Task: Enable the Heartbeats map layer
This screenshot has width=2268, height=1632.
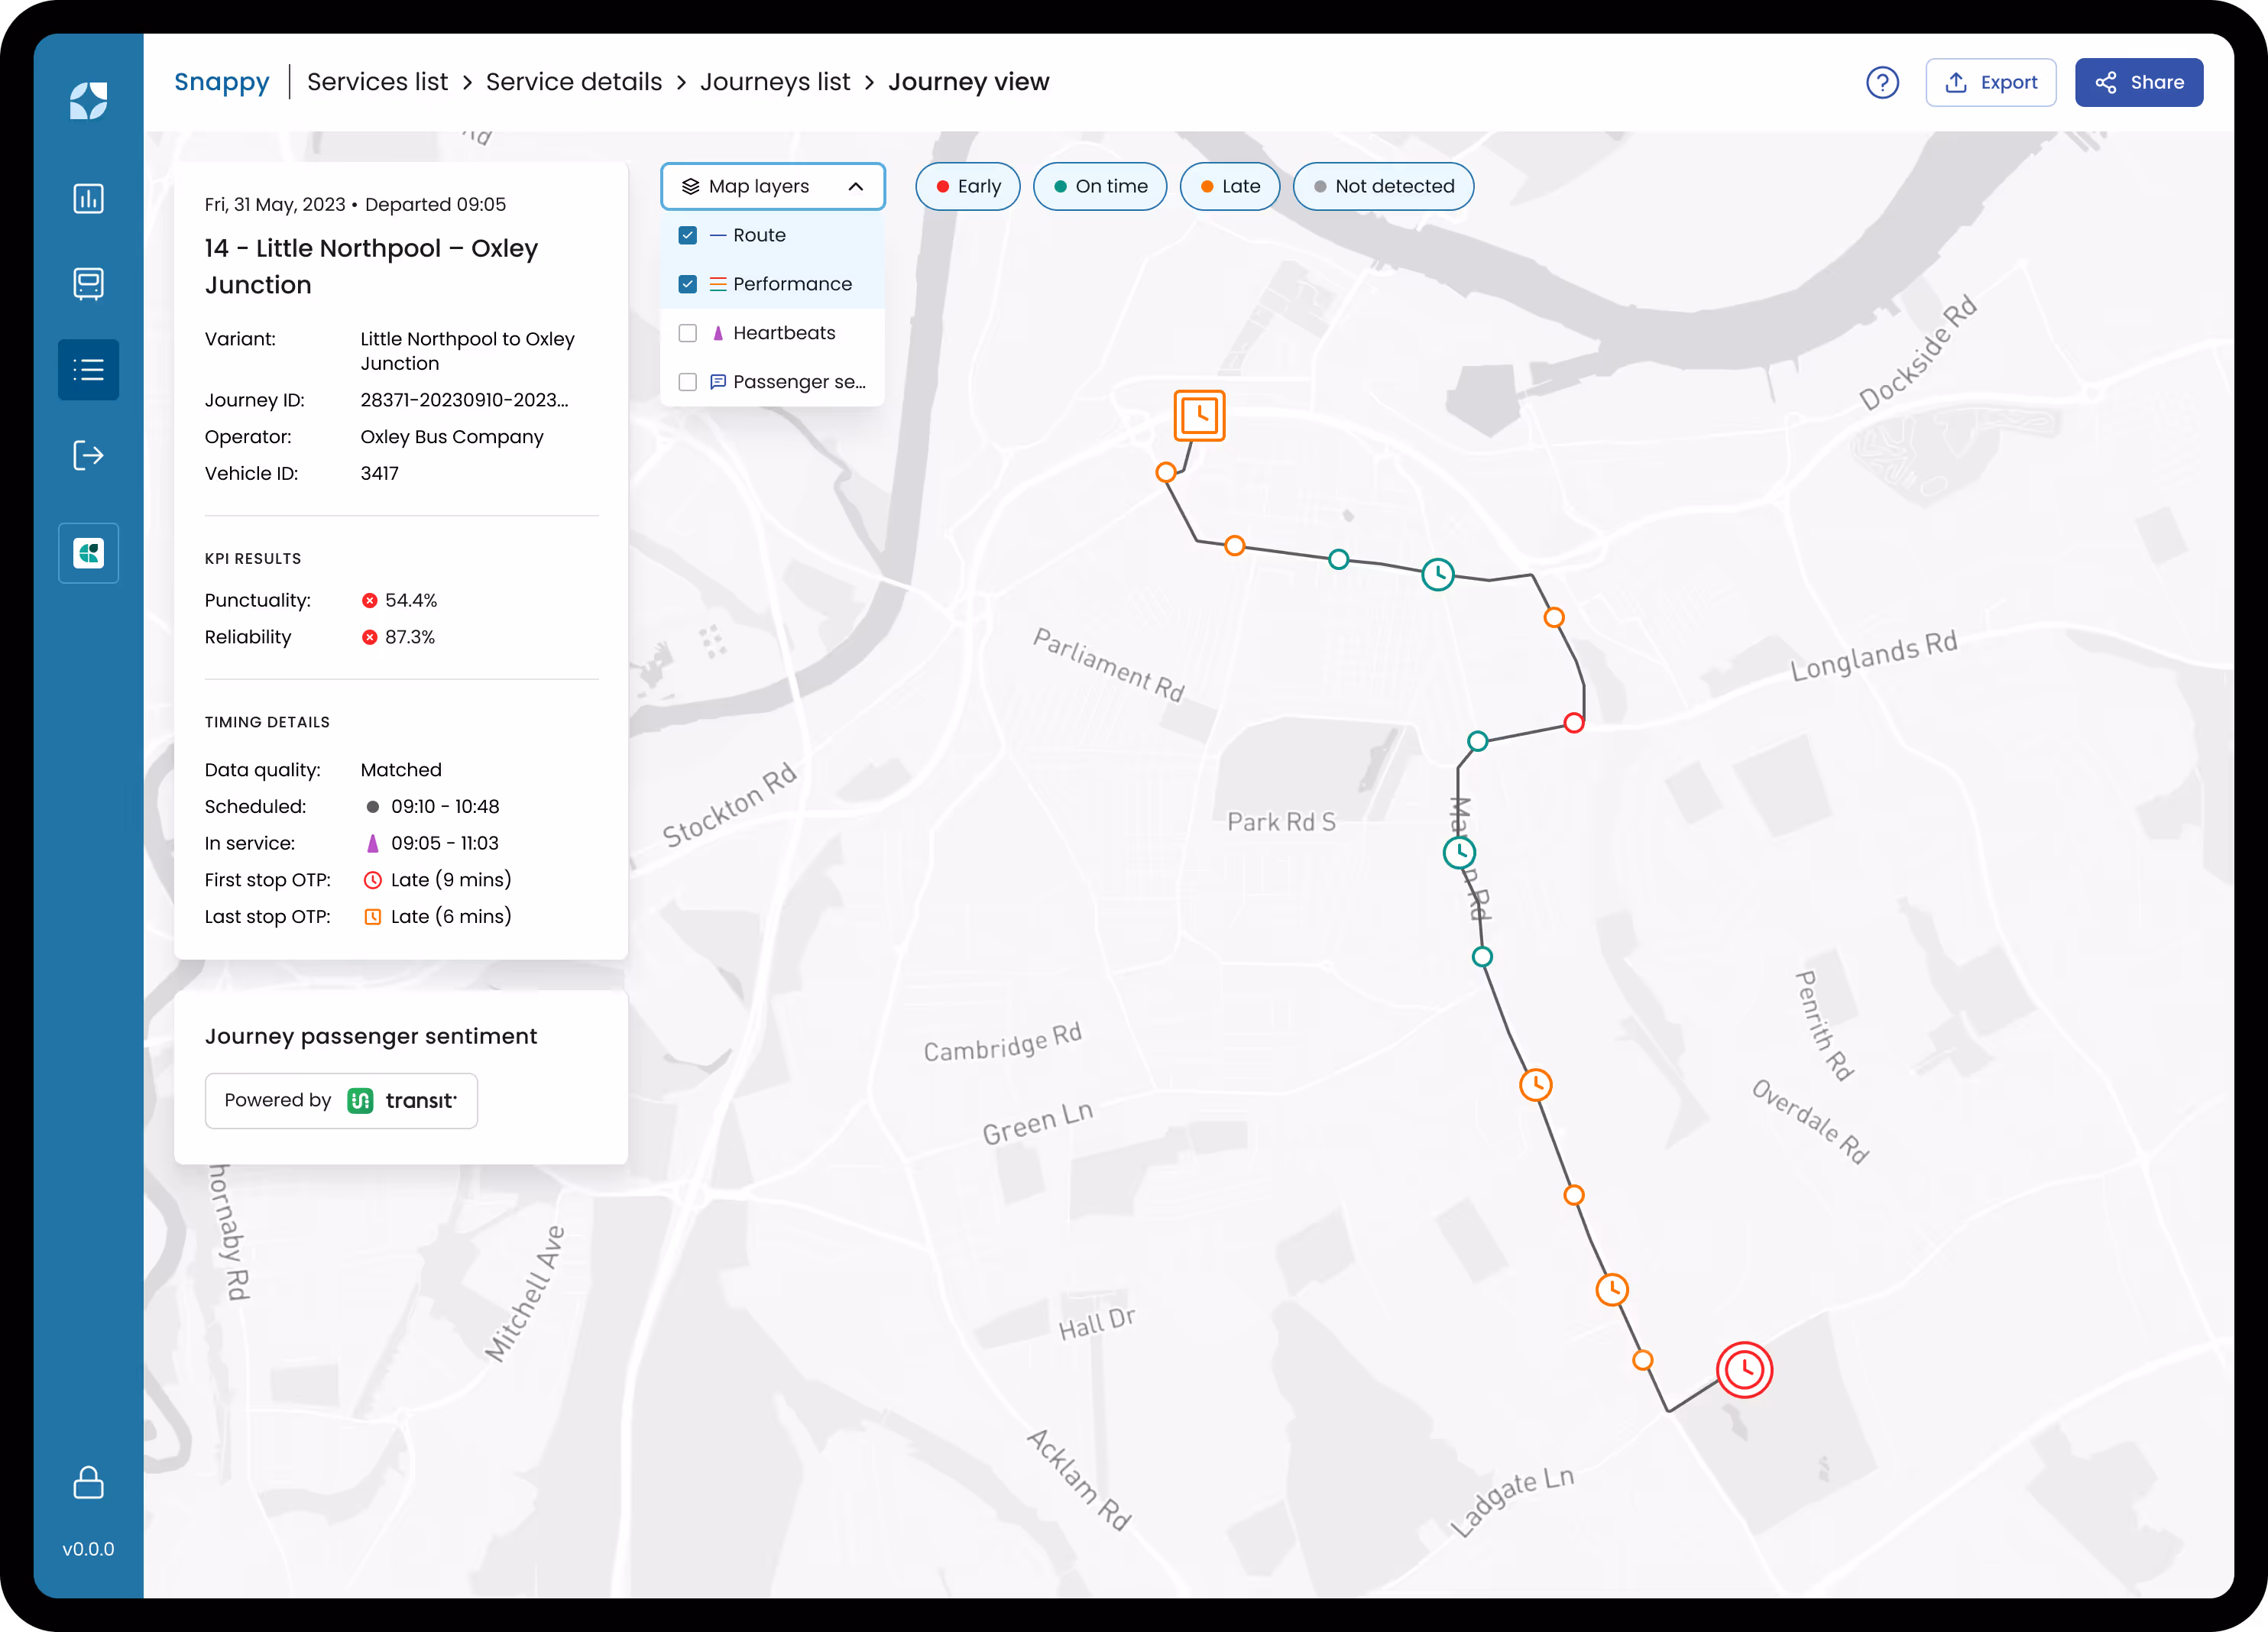Action: click(x=688, y=332)
